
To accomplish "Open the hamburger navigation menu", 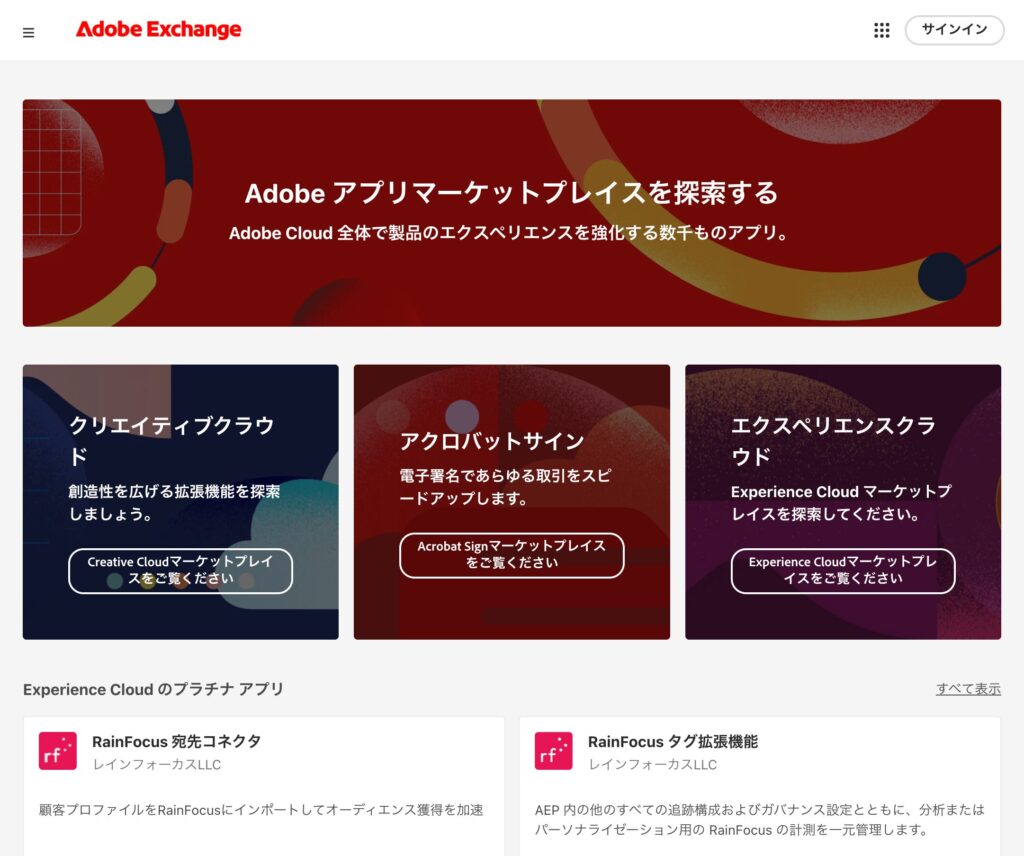I will (x=28, y=32).
